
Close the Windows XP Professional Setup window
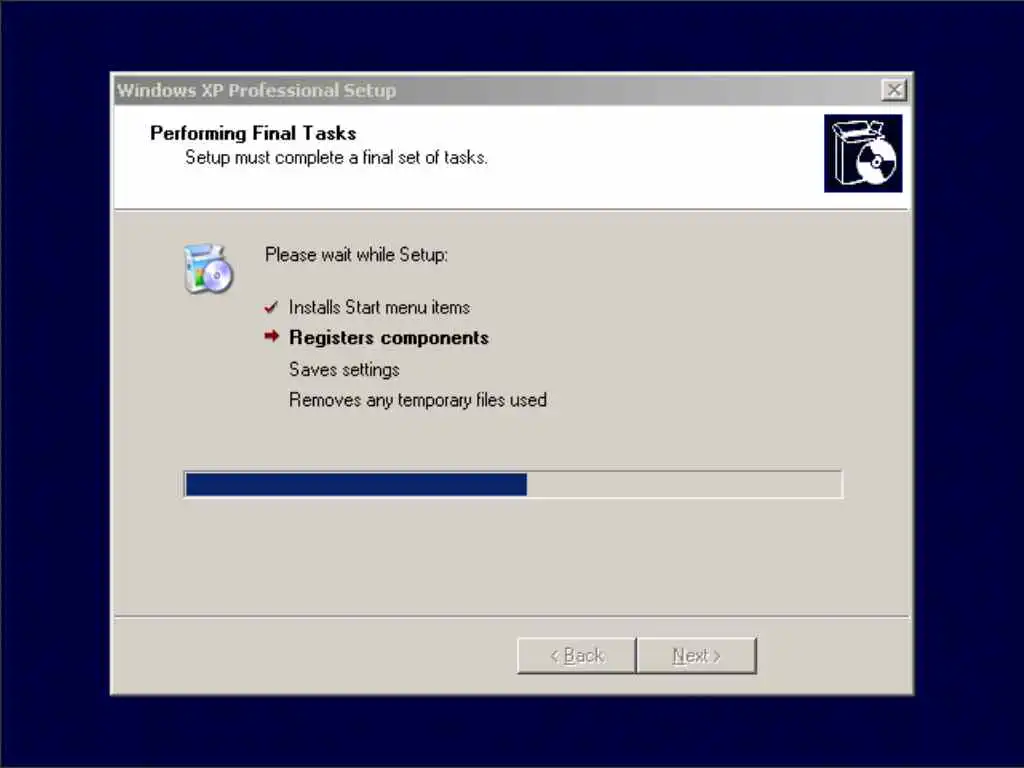coord(893,89)
